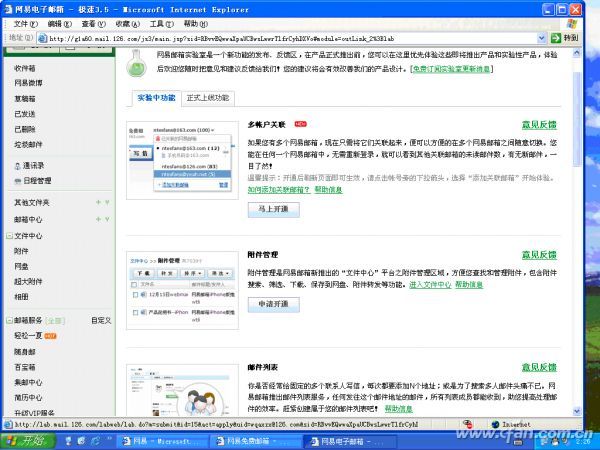Open the 工具 menu
The width and height of the screenshot is (600, 450).
click(161, 24)
